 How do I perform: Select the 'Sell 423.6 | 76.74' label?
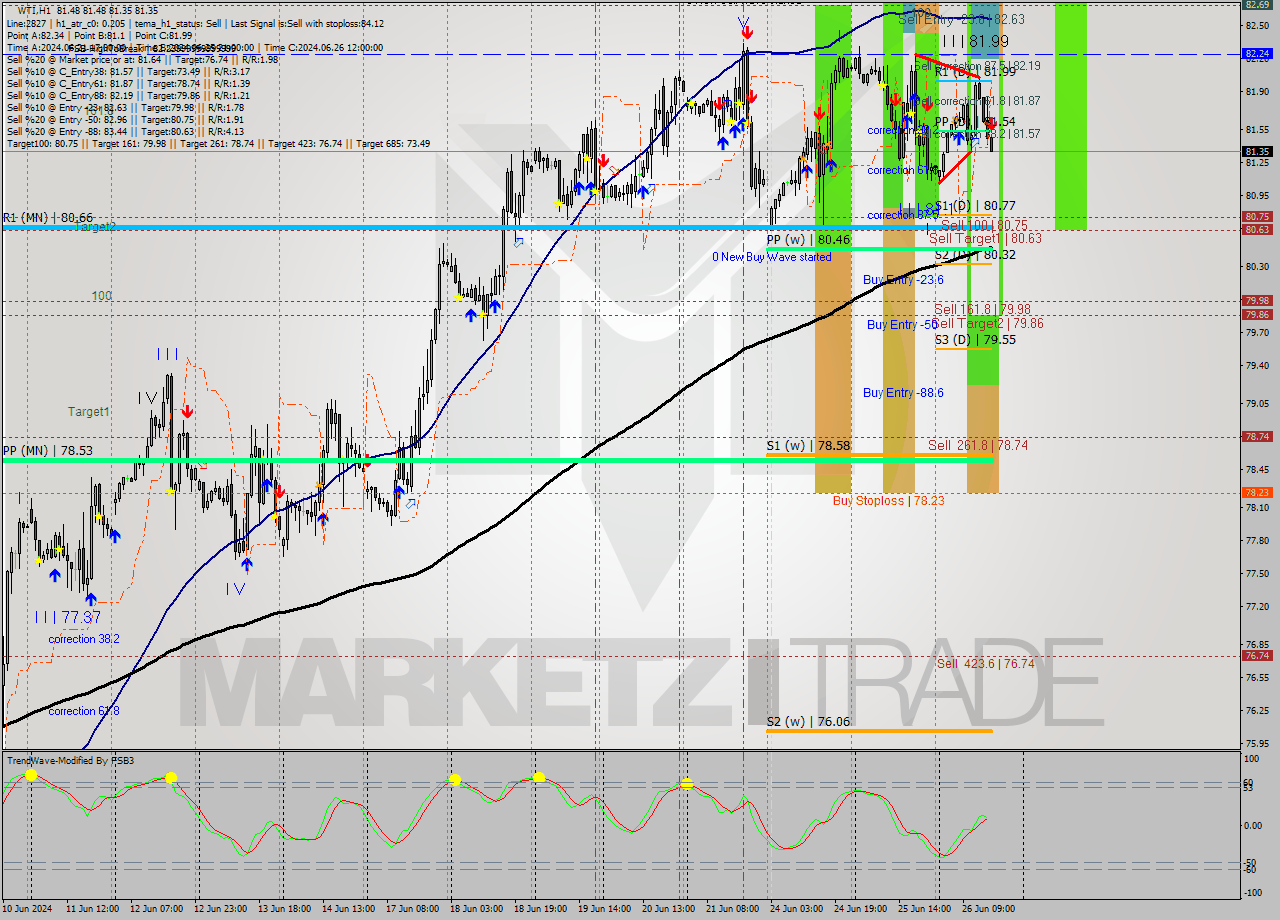coord(985,663)
